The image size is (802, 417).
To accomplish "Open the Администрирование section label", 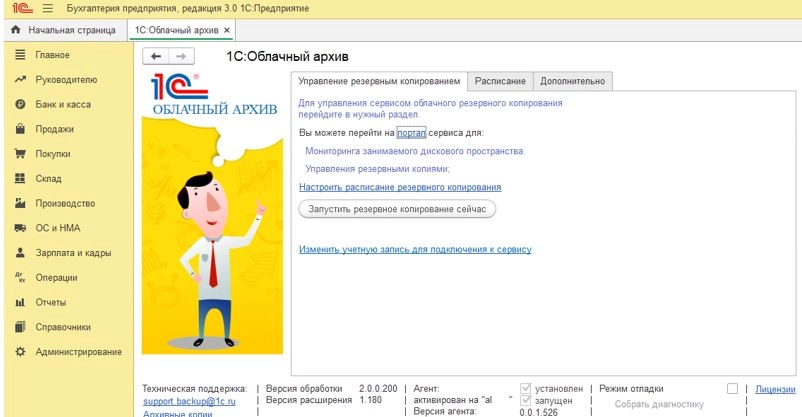I will click(78, 352).
